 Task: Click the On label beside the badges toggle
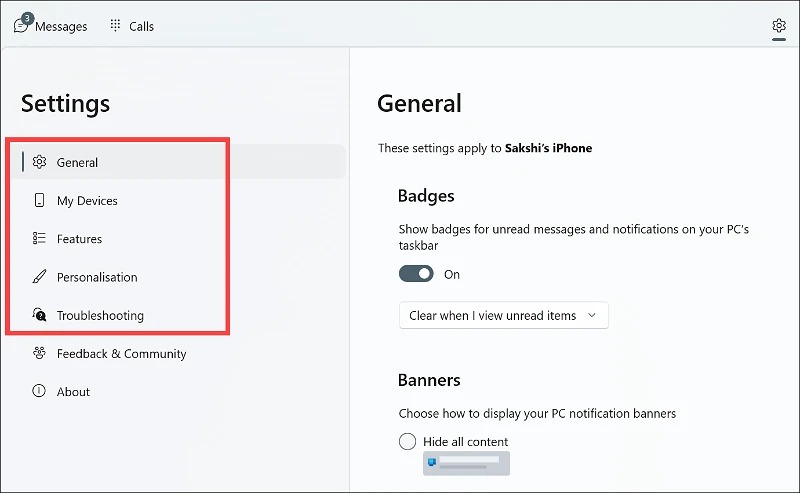click(452, 275)
